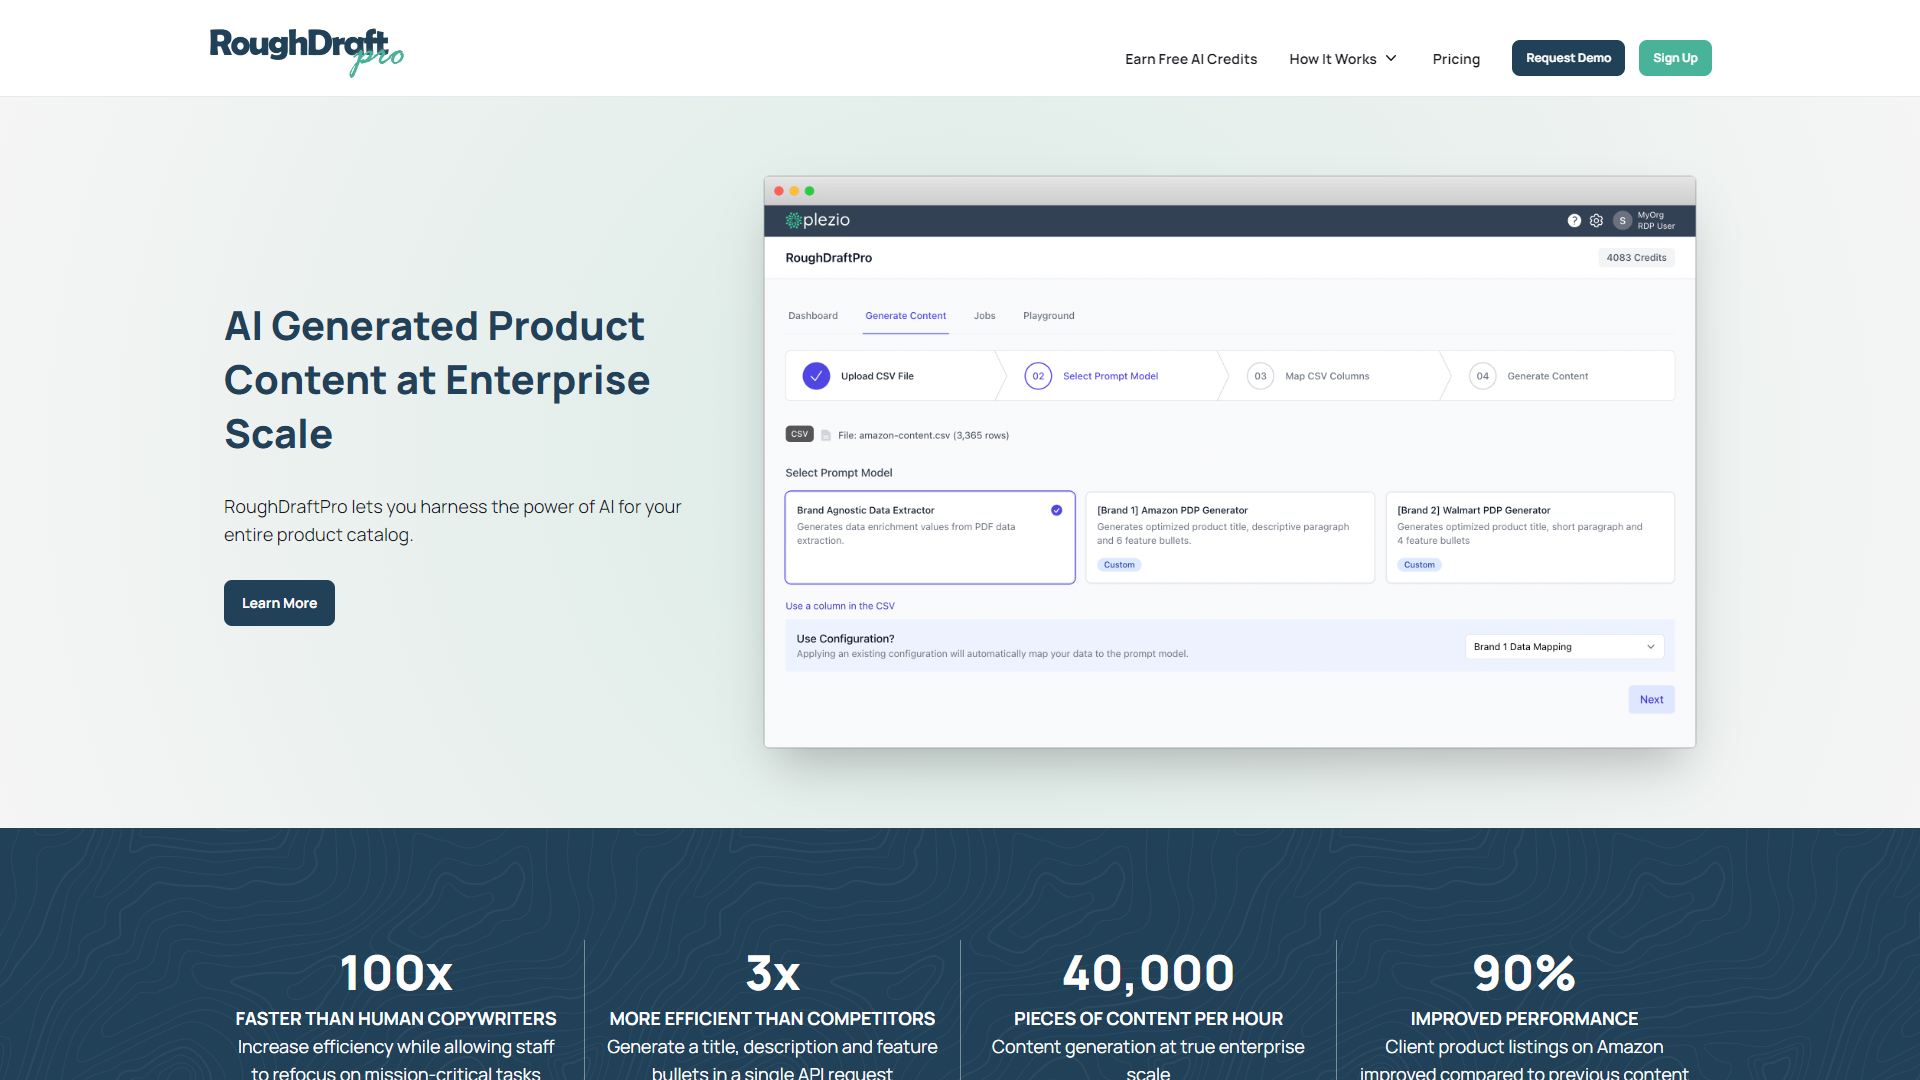Click IMPROVED PERFORMANCE text
This screenshot has height=1080, width=1920.
[x=1524, y=1019]
